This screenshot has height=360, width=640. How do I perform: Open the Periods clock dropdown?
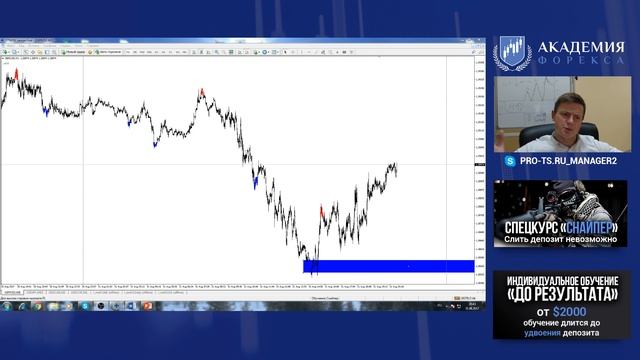[264, 52]
